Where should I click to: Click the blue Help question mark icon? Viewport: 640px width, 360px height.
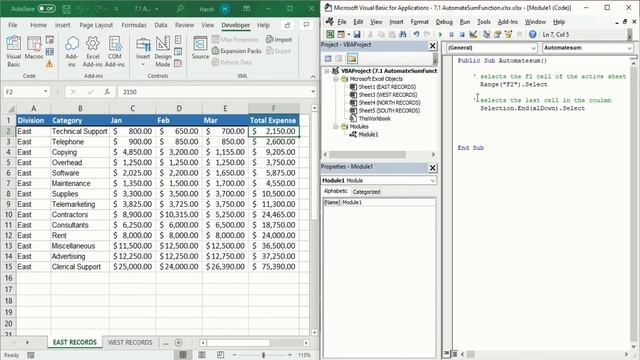pos(532,35)
